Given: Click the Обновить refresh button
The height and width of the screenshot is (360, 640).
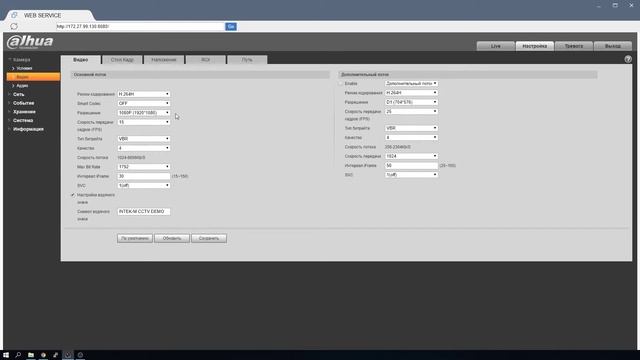Looking at the screenshot, I should pos(172,238).
